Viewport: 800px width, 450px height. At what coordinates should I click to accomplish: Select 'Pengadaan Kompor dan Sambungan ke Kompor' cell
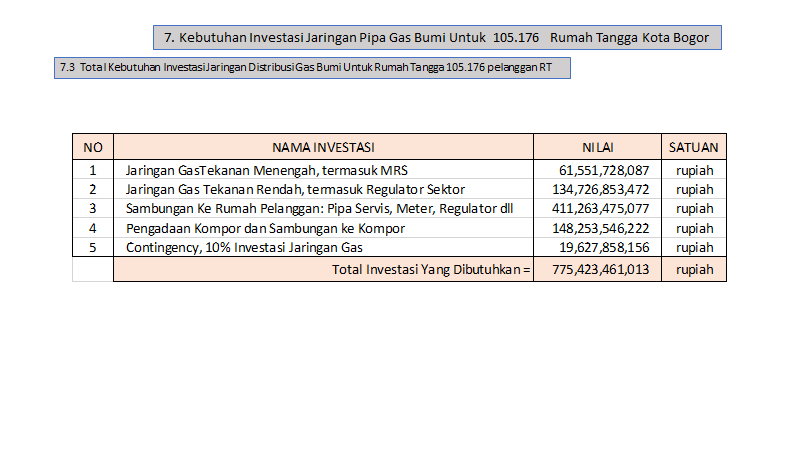(x=323, y=228)
